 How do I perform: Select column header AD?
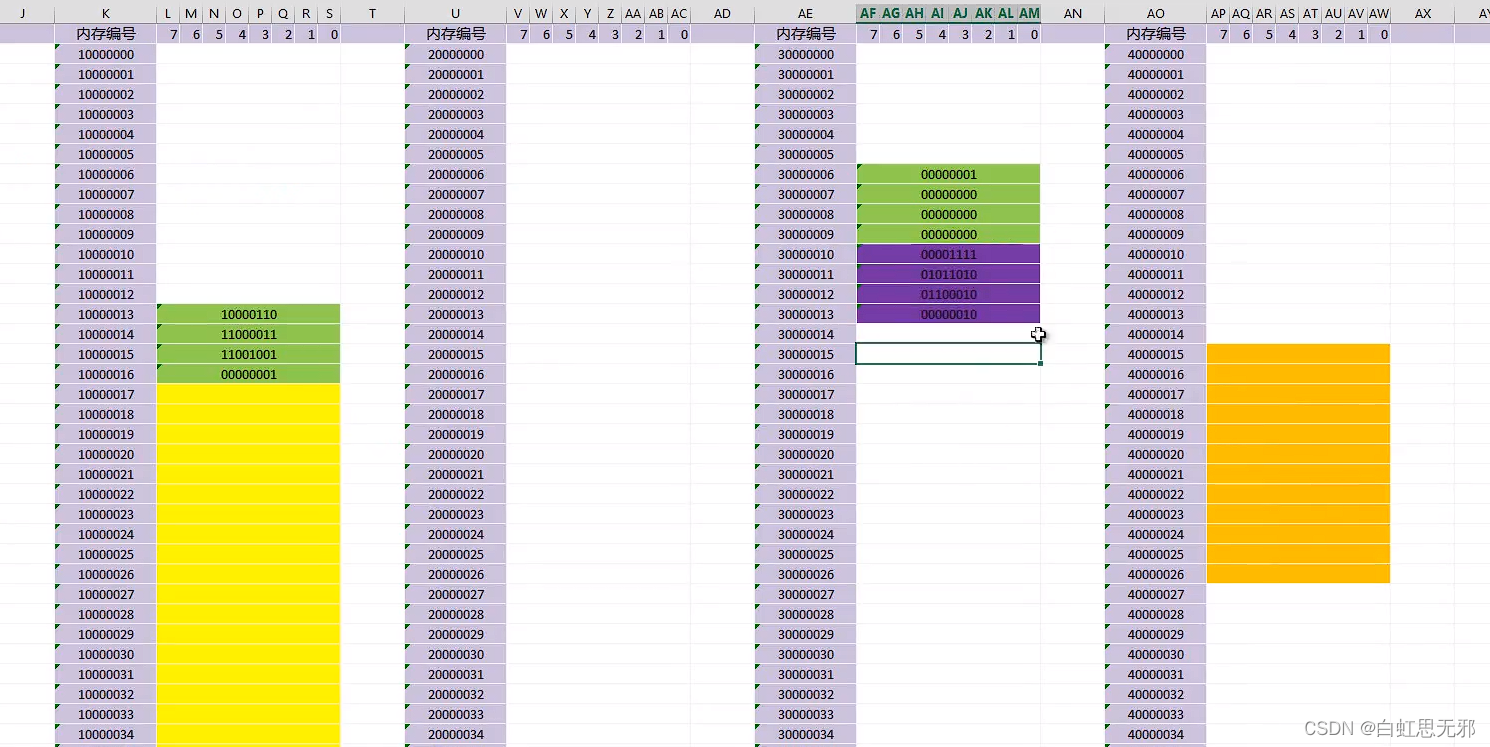[x=722, y=13]
